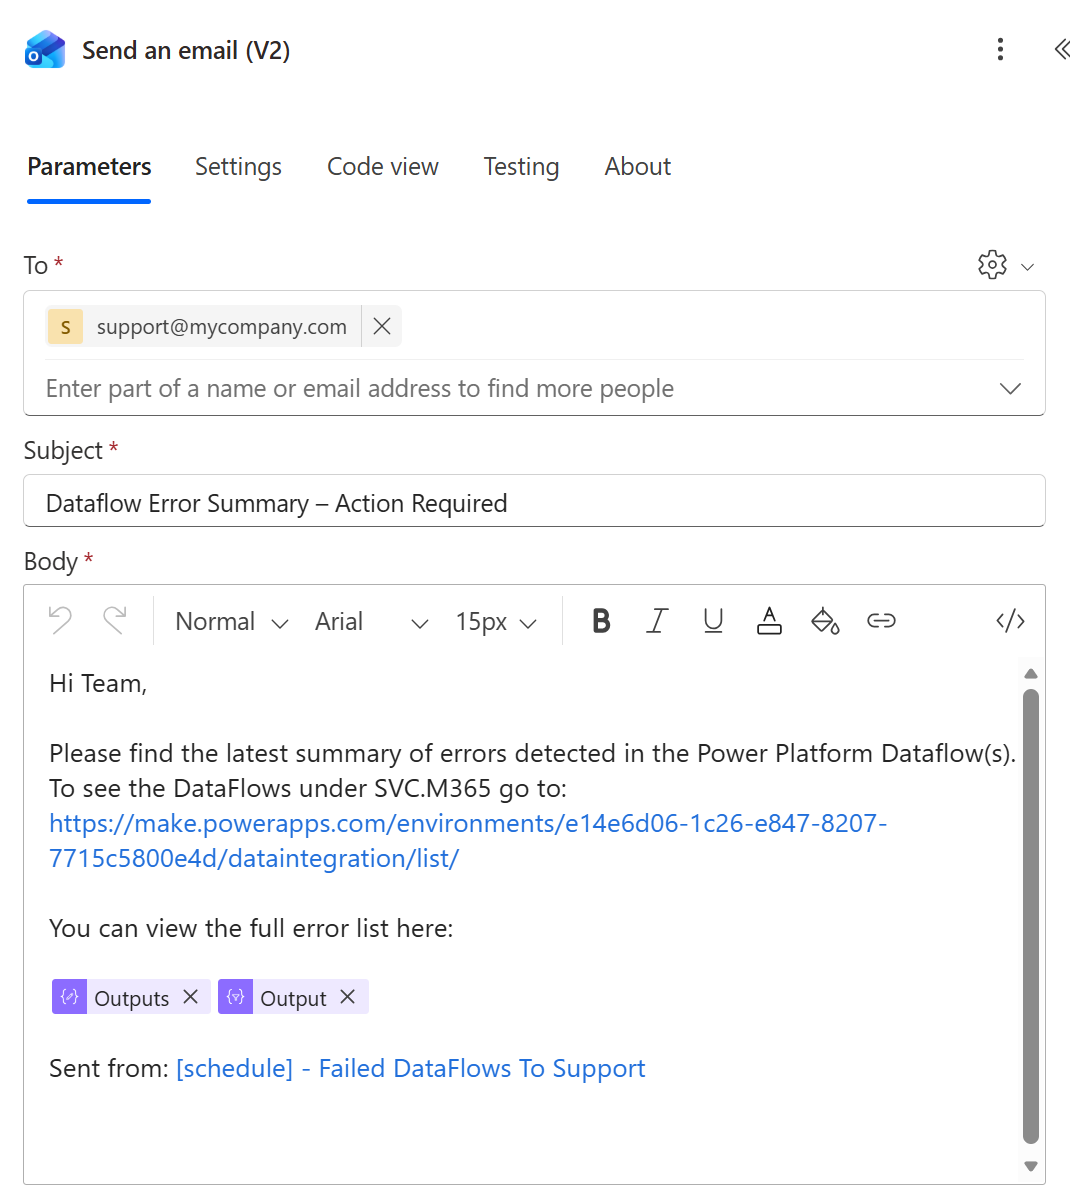
Task: Open the Code view tab
Action: click(x=383, y=166)
